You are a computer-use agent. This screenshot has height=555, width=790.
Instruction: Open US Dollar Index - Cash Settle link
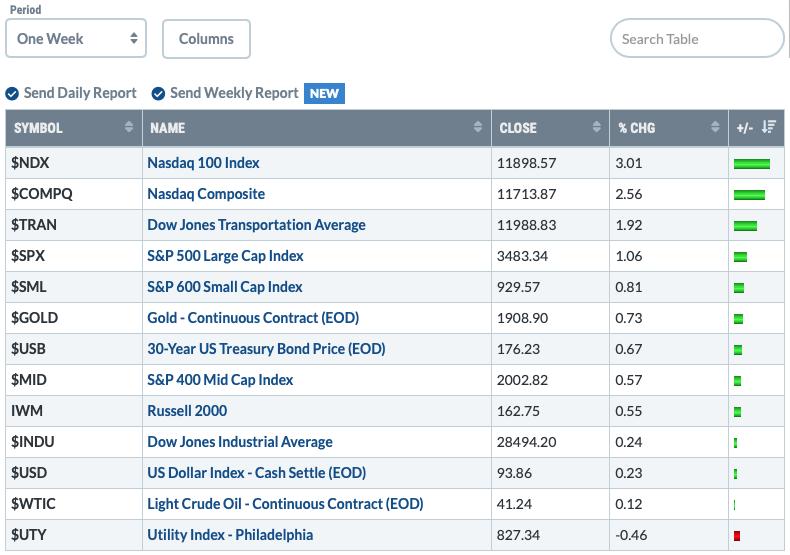pyautogui.click(x=256, y=473)
